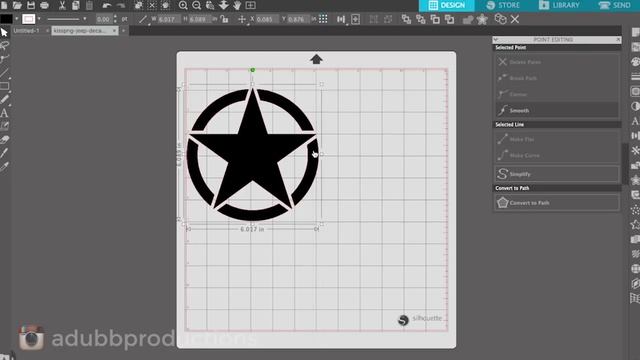Image resolution: width=640 pixels, height=360 pixels.
Task: Click the height H value field
Action: [x=200, y=19]
